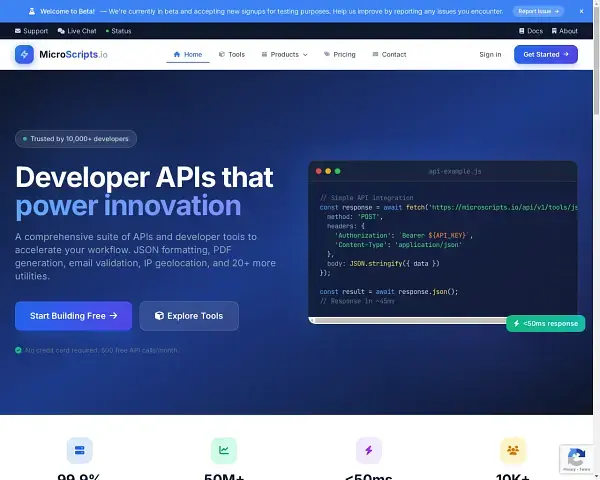Screen dimensions: 600x480
Task: Expand the Products dropdown menu
Action: point(285,54)
